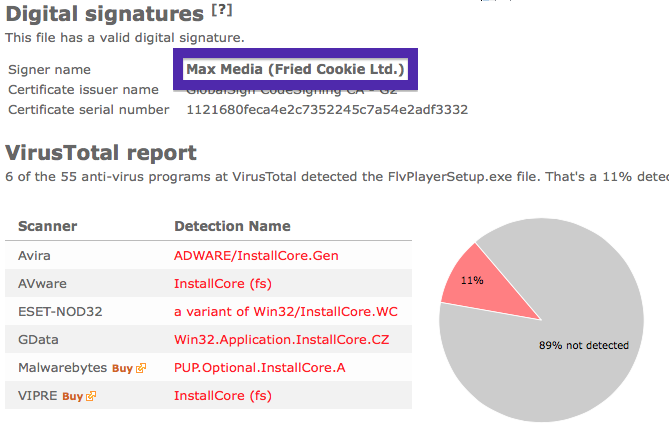Click InstallCore (fs) in the VIPRE row
This screenshot has height=427, width=669.
coord(223,396)
